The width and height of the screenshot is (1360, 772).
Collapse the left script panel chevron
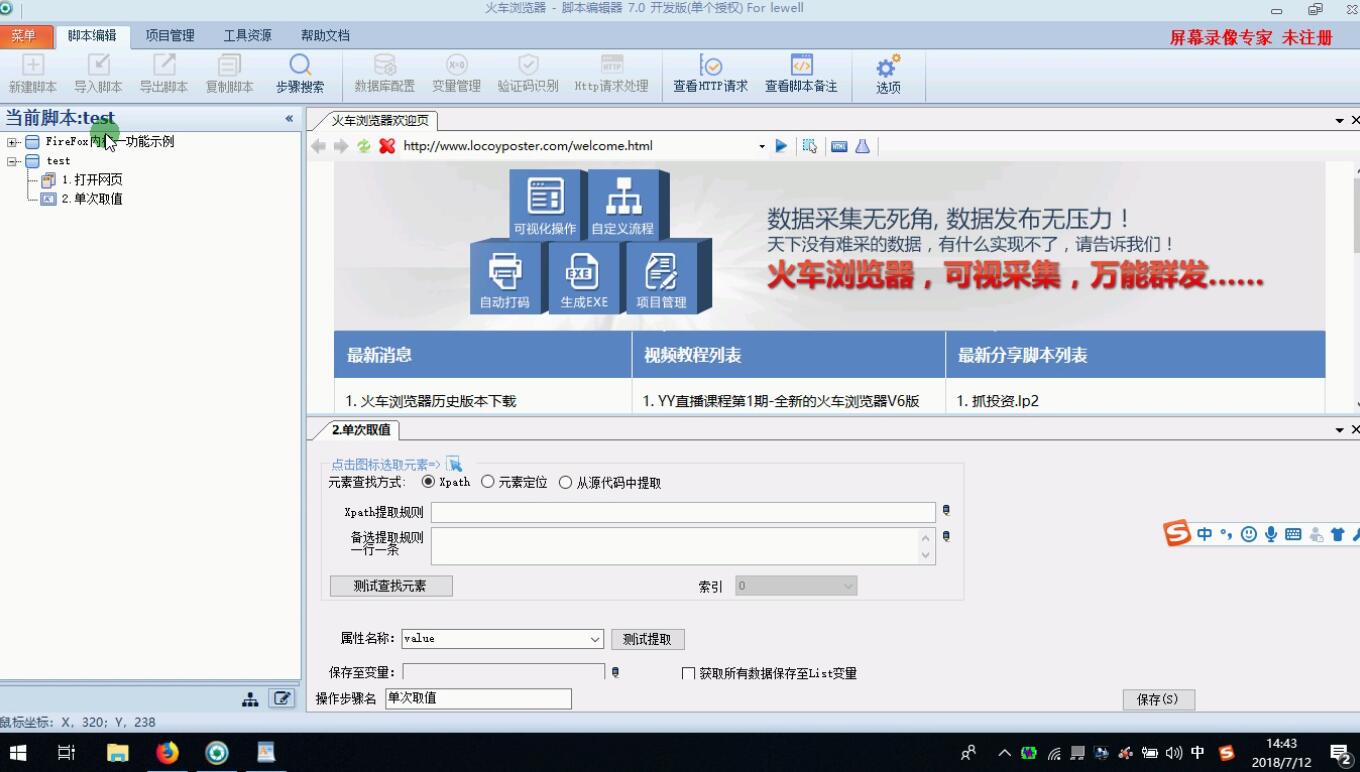pyautogui.click(x=289, y=118)
